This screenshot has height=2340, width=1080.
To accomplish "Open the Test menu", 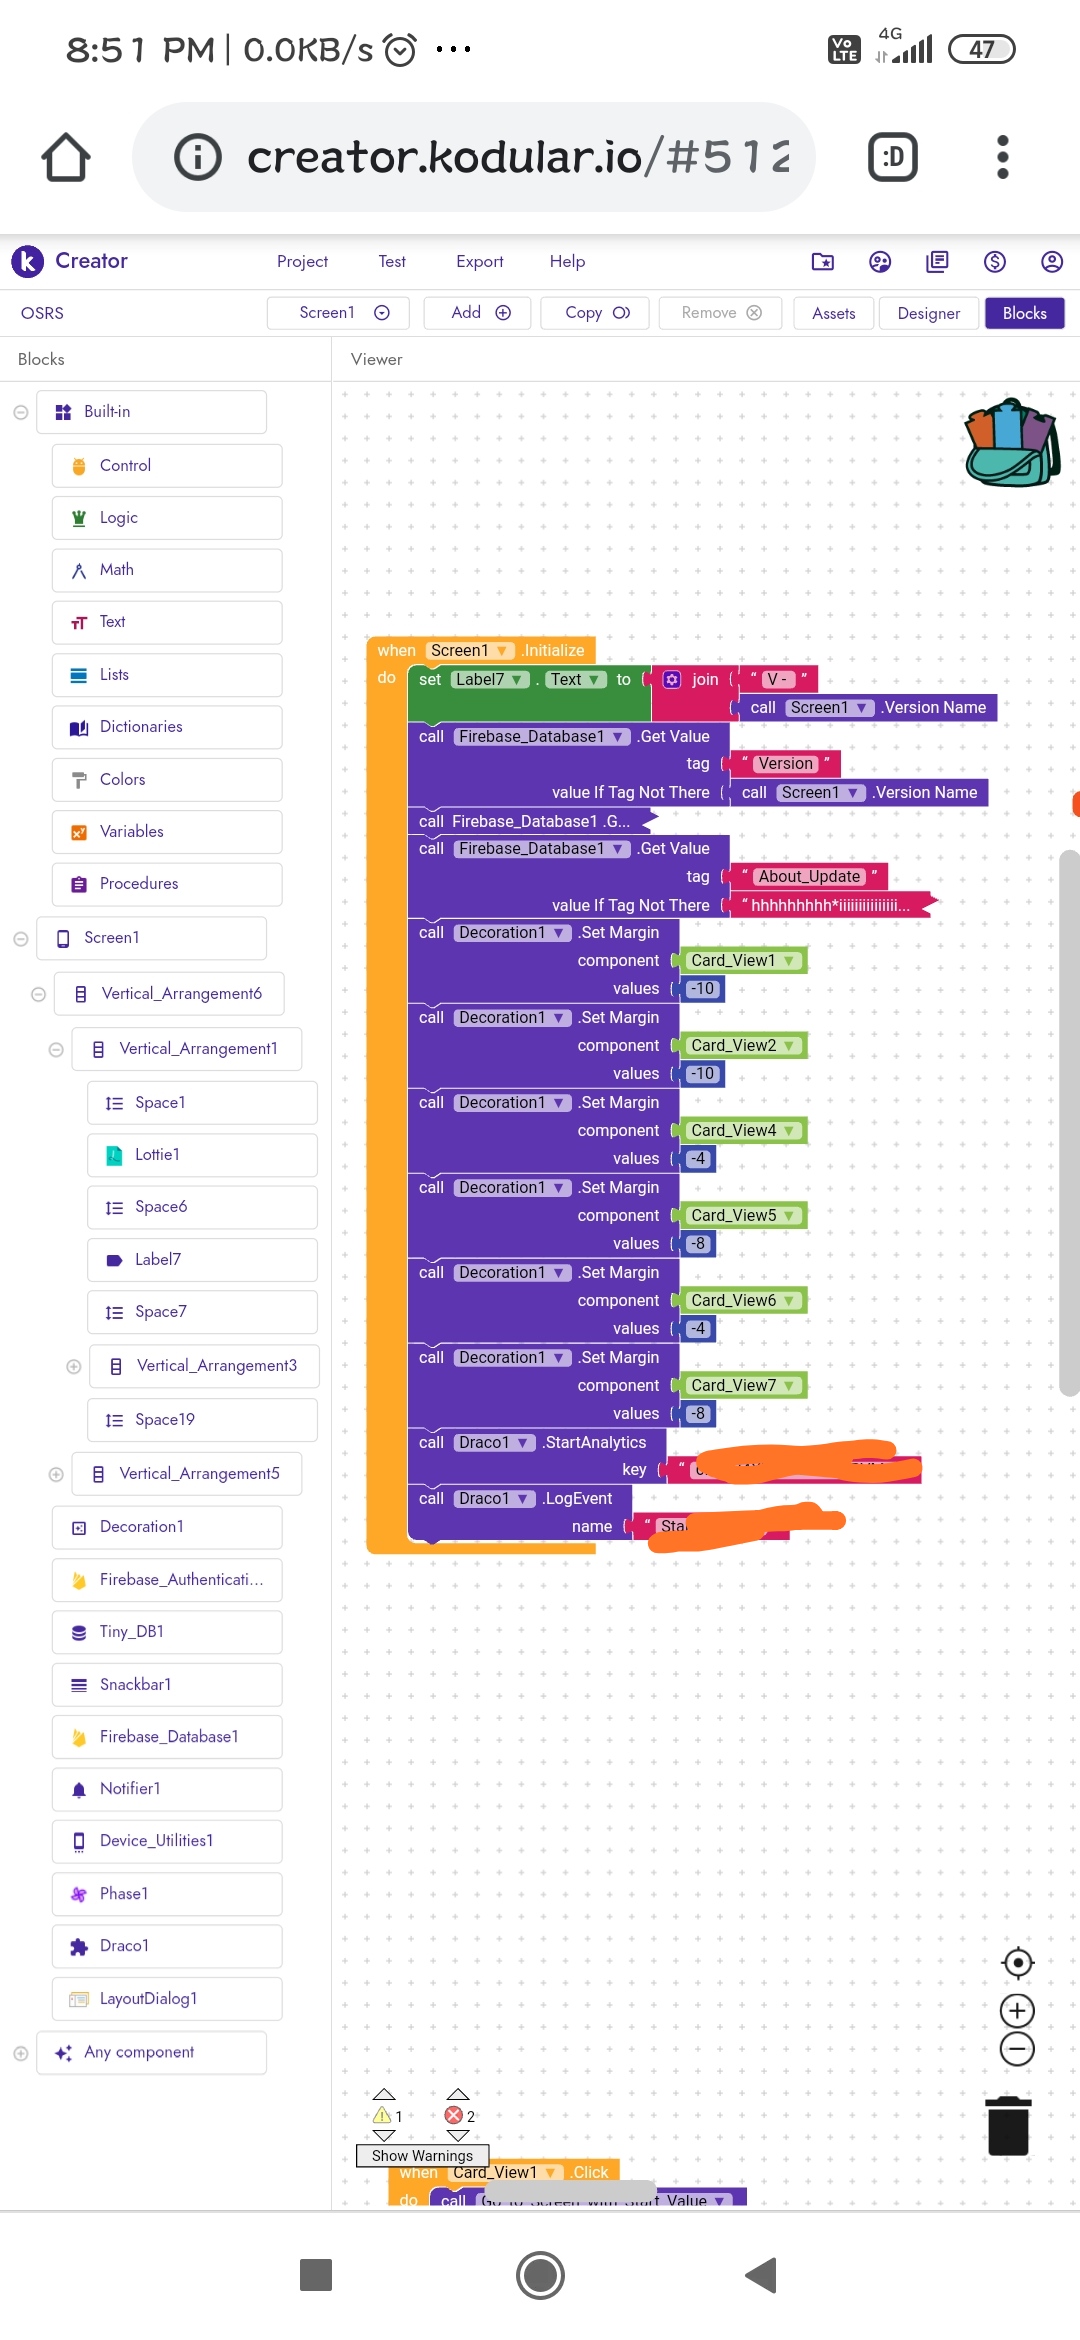I will [392, 262].
